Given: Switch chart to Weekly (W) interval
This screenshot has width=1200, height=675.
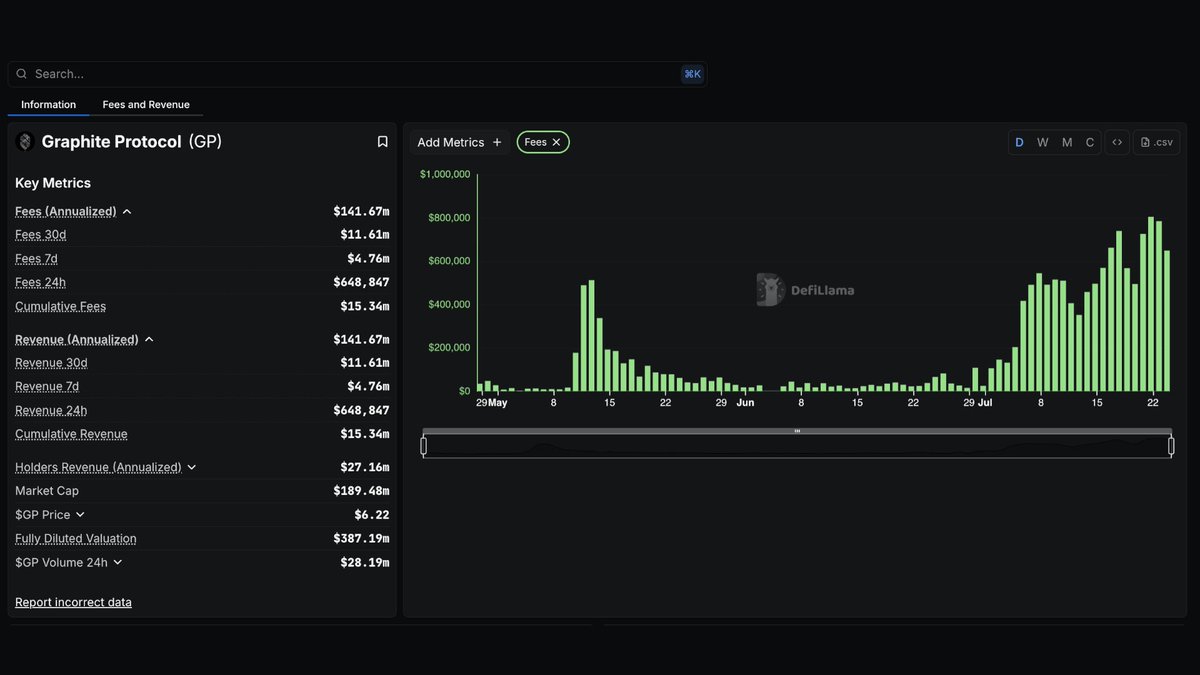Looking at the screenshot, I should (x=1043, y=142).
